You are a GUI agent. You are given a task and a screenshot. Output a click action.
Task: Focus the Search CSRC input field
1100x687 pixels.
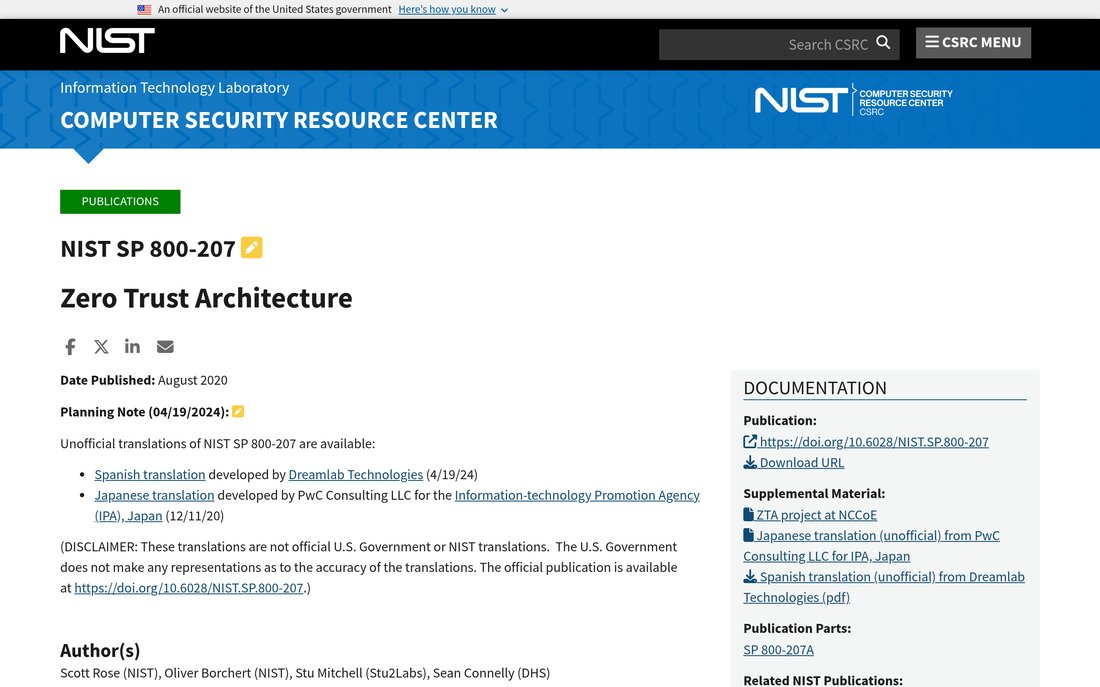pyautogui.click(x=766, y=44)
